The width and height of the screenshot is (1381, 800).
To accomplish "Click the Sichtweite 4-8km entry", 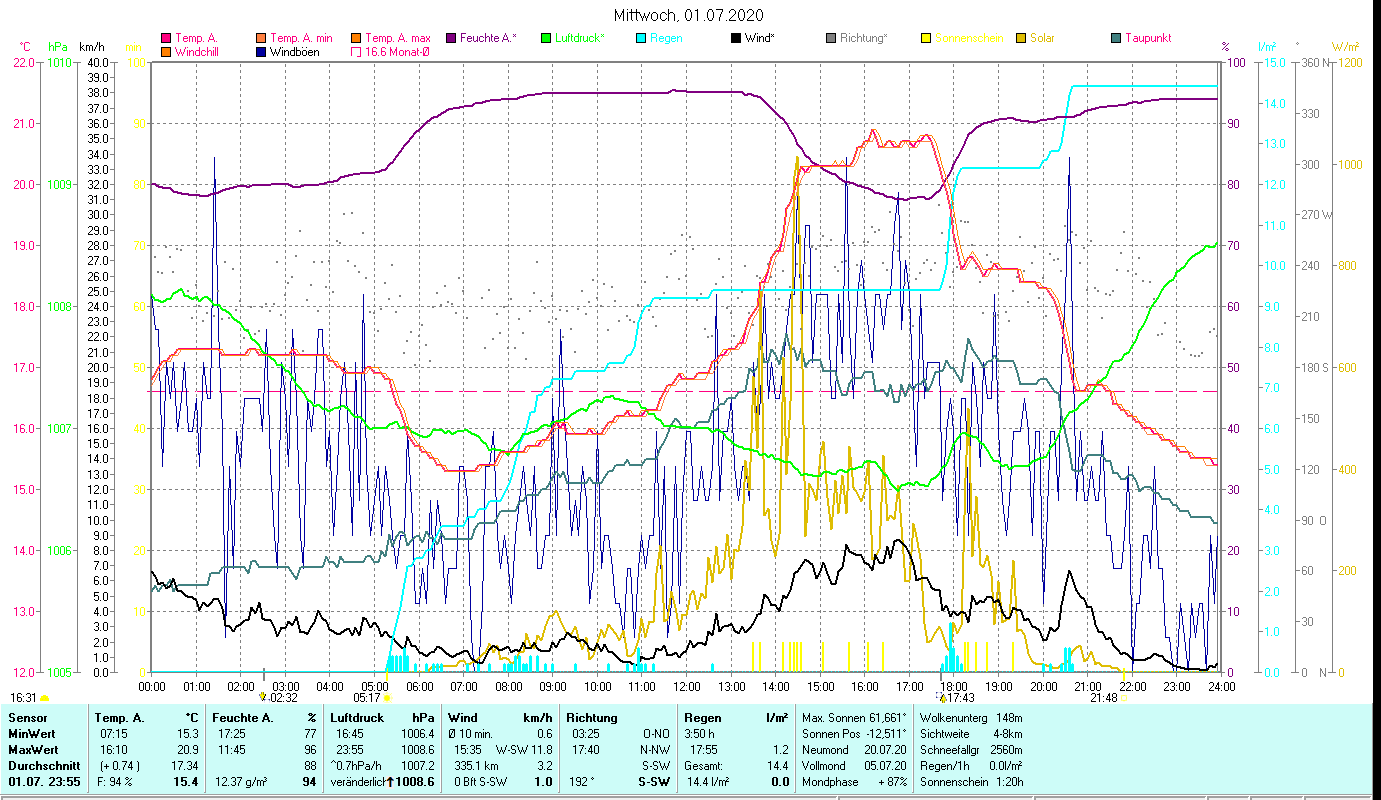I will (971, 734).
